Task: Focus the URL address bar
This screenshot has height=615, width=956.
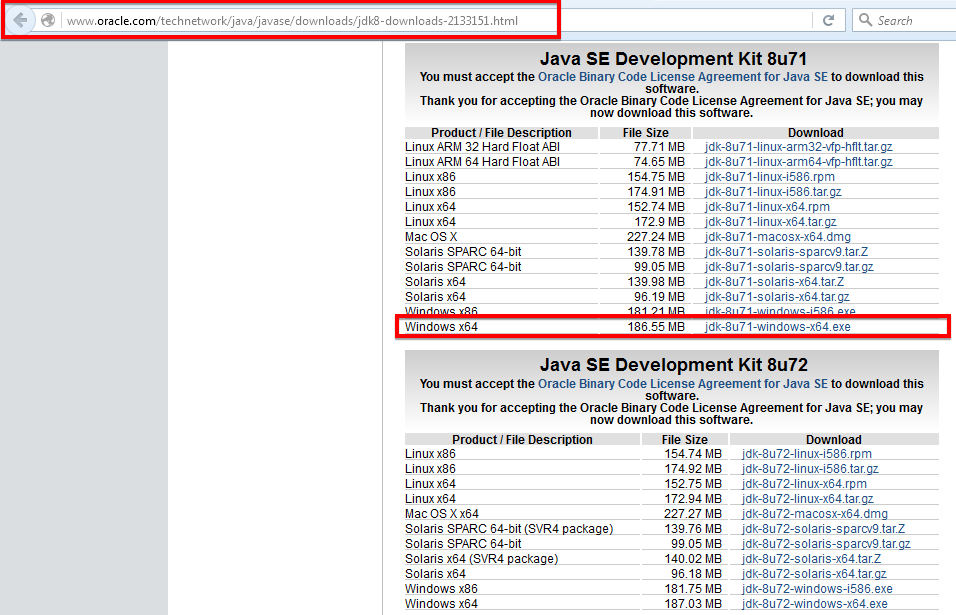Action: coord(436,21)
